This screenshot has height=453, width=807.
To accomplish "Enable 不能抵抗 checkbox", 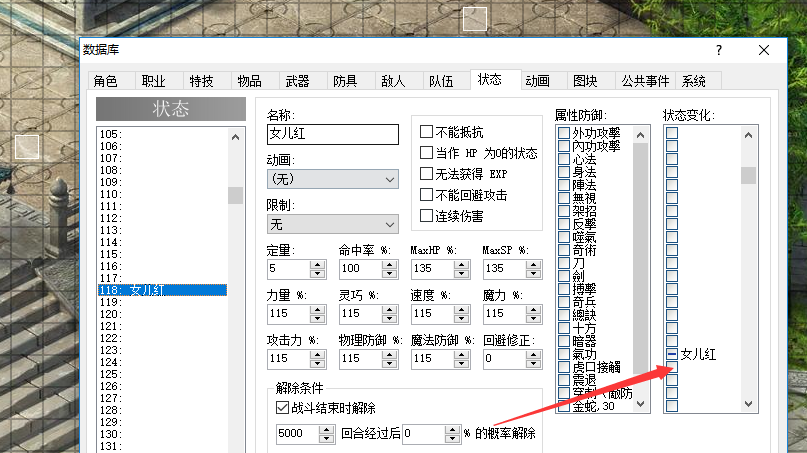I will pos(426,132).
